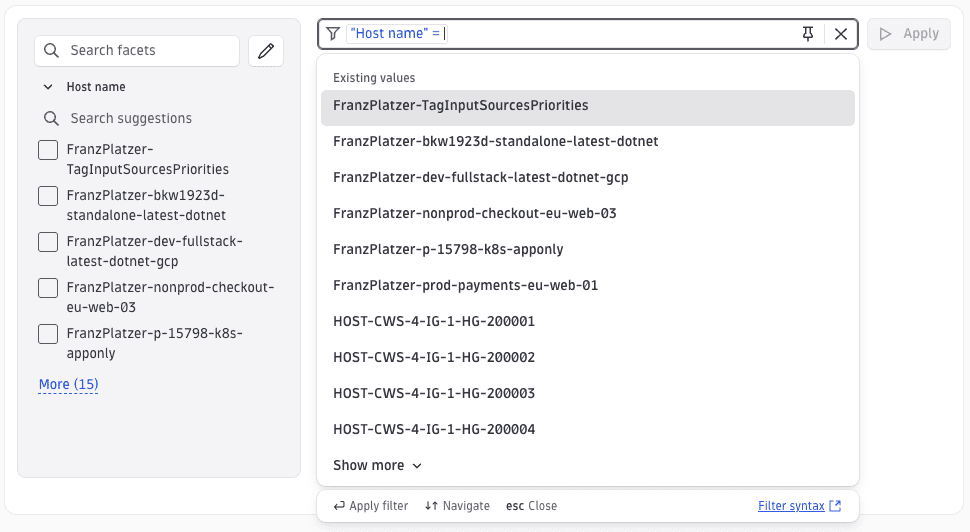This screenshot has width=970, height=532.
Task: Choose HOST-CWS-4-IG-1-HG-200003
Action: tap(588, 393)
